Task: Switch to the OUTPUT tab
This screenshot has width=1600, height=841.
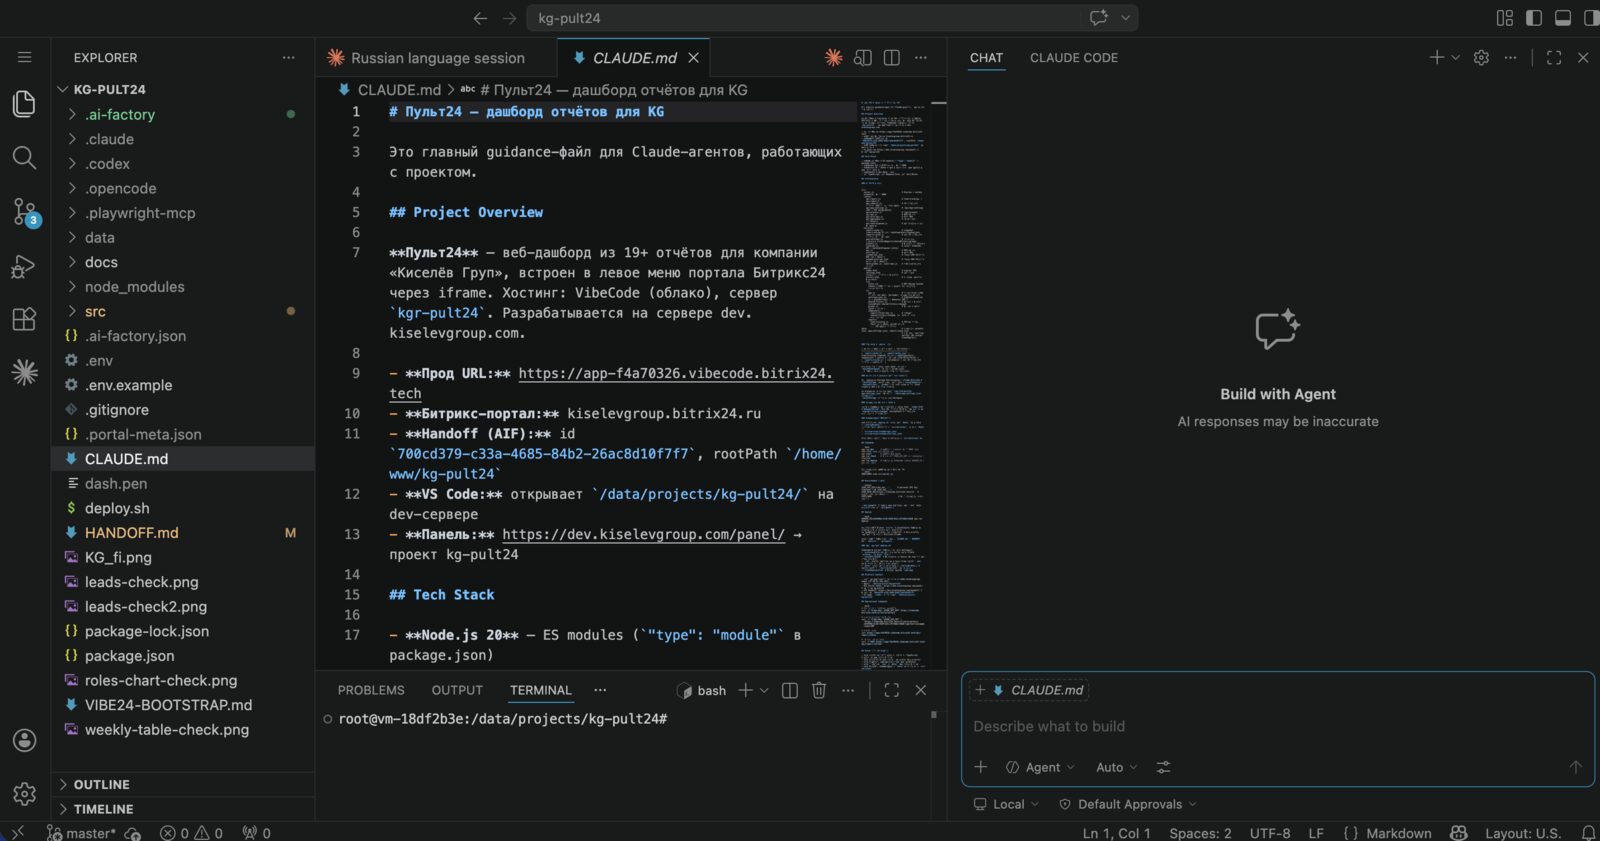Action: pos(457,690)
